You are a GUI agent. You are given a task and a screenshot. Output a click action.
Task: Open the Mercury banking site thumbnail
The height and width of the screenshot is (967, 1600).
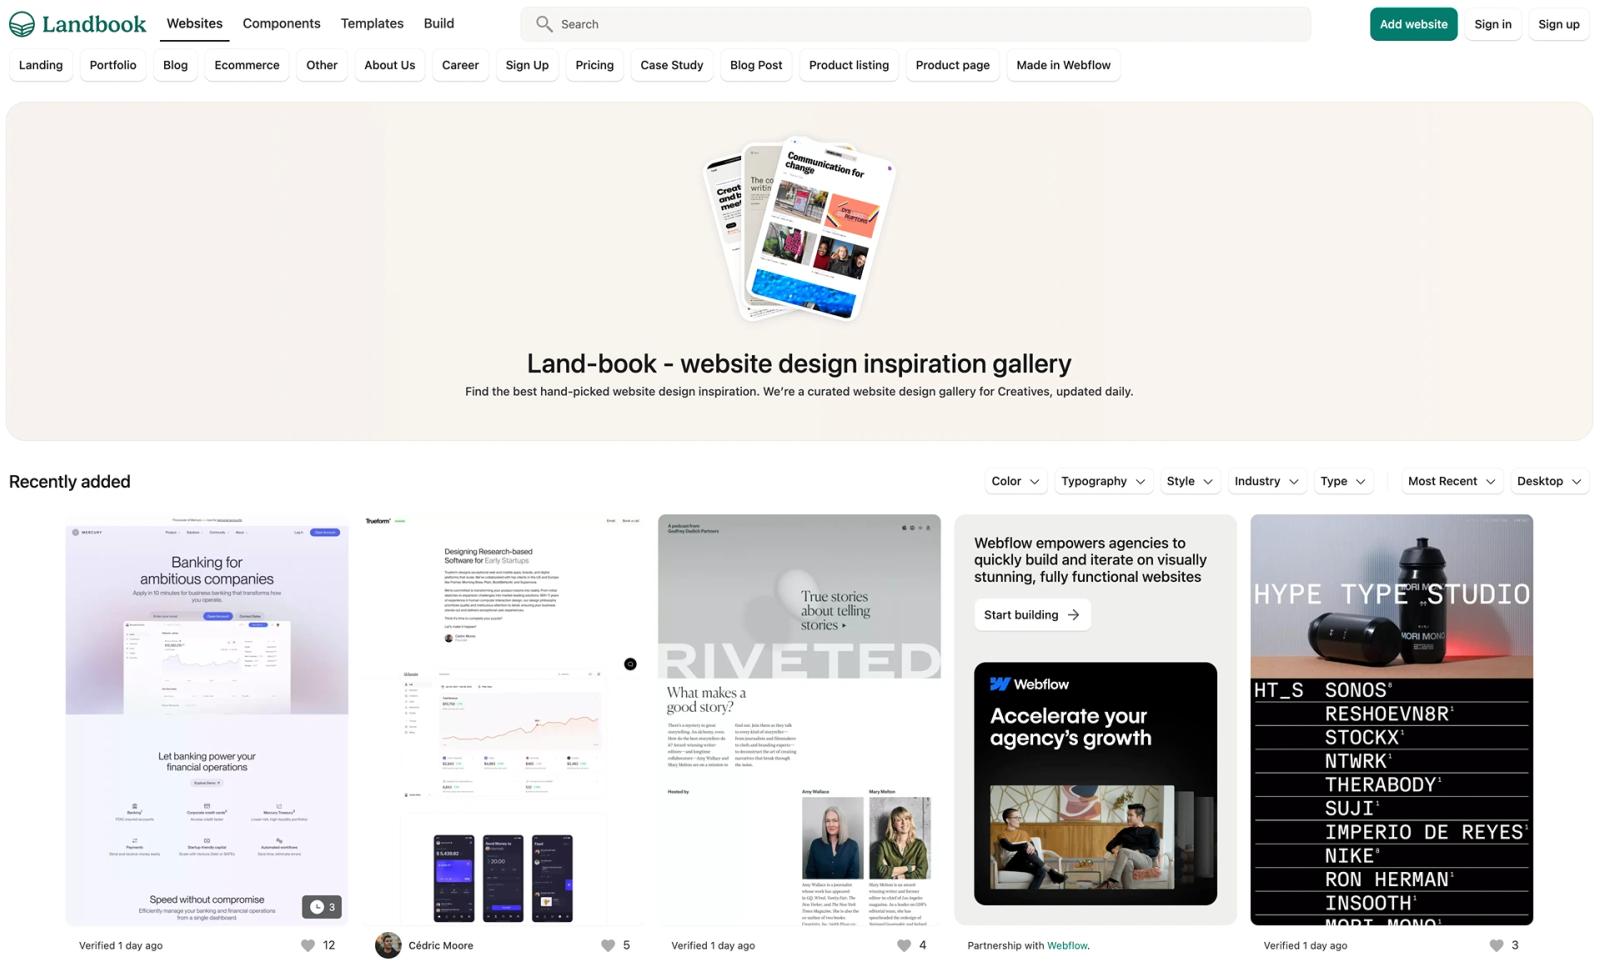coord(207,720)
